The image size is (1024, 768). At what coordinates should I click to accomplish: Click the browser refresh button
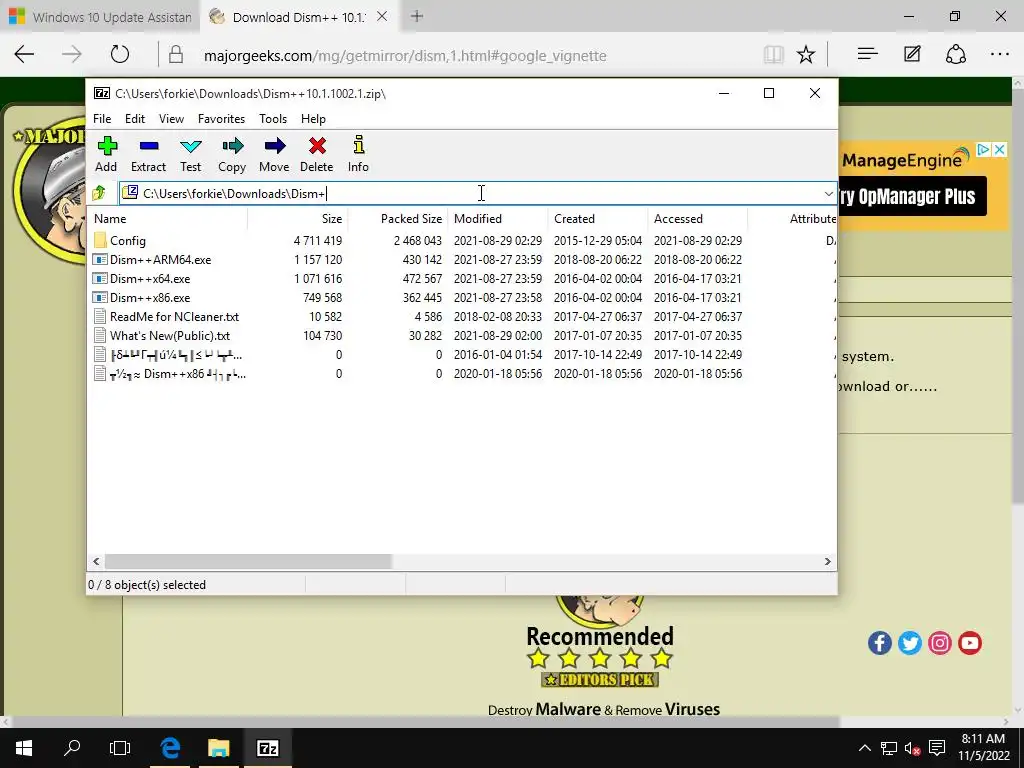[x=120, y=54]
